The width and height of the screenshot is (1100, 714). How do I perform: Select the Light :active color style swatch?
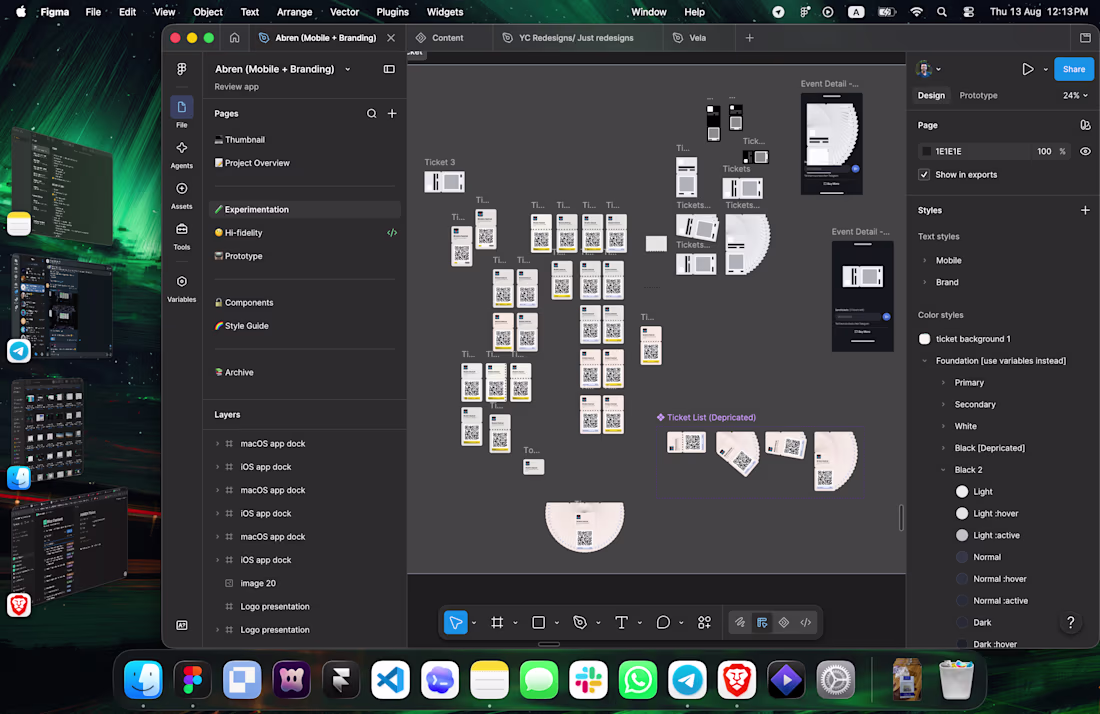pos(962,535)
